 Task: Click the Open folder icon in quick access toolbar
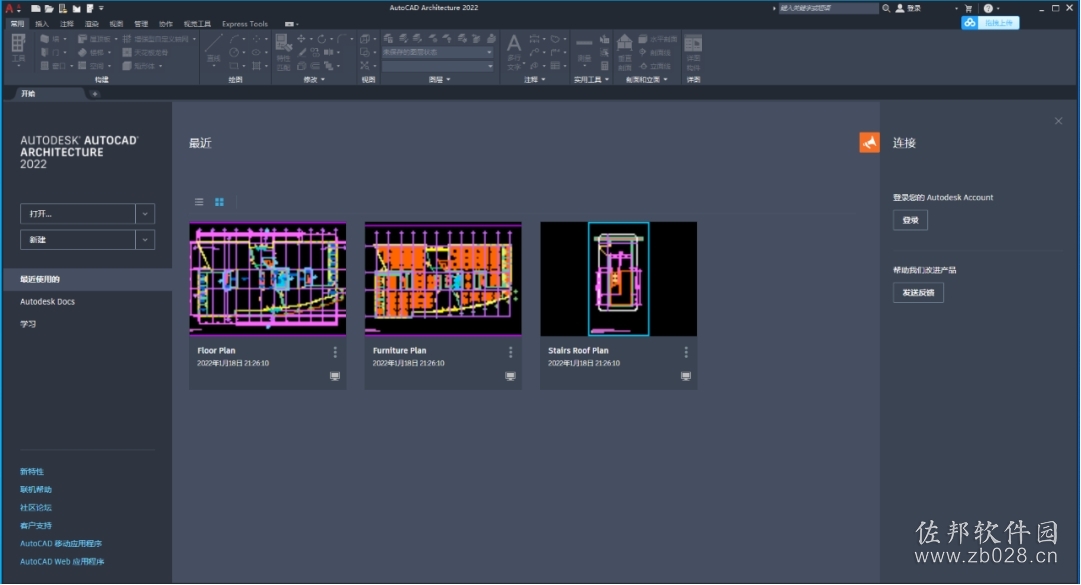49,8
